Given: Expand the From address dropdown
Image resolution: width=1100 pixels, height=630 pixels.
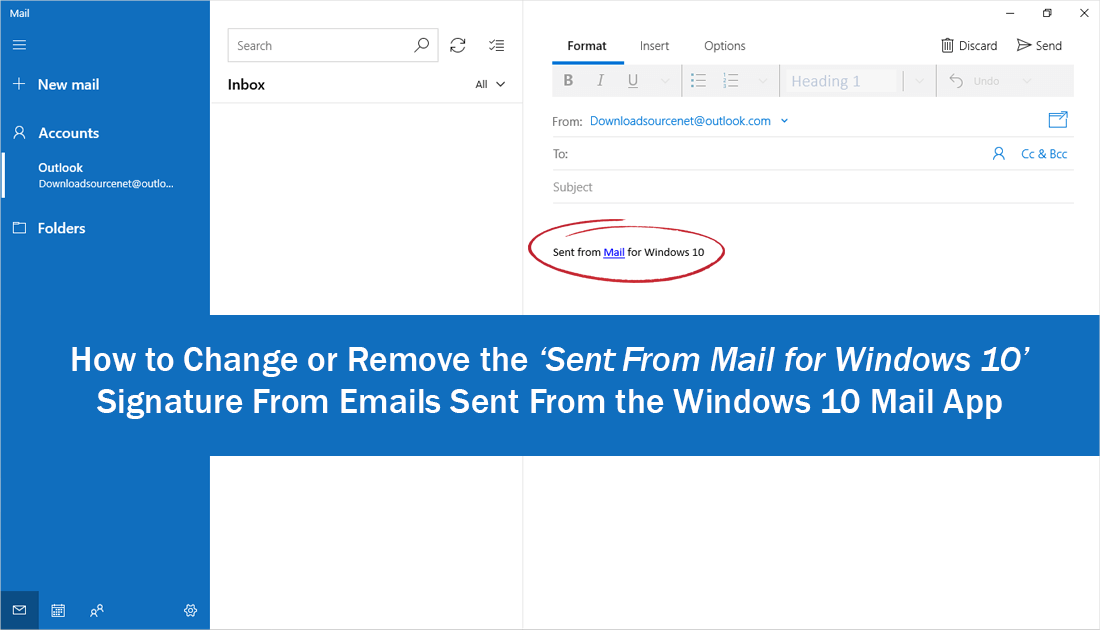Looking at the screenshot, I should (x=784, y=121).
